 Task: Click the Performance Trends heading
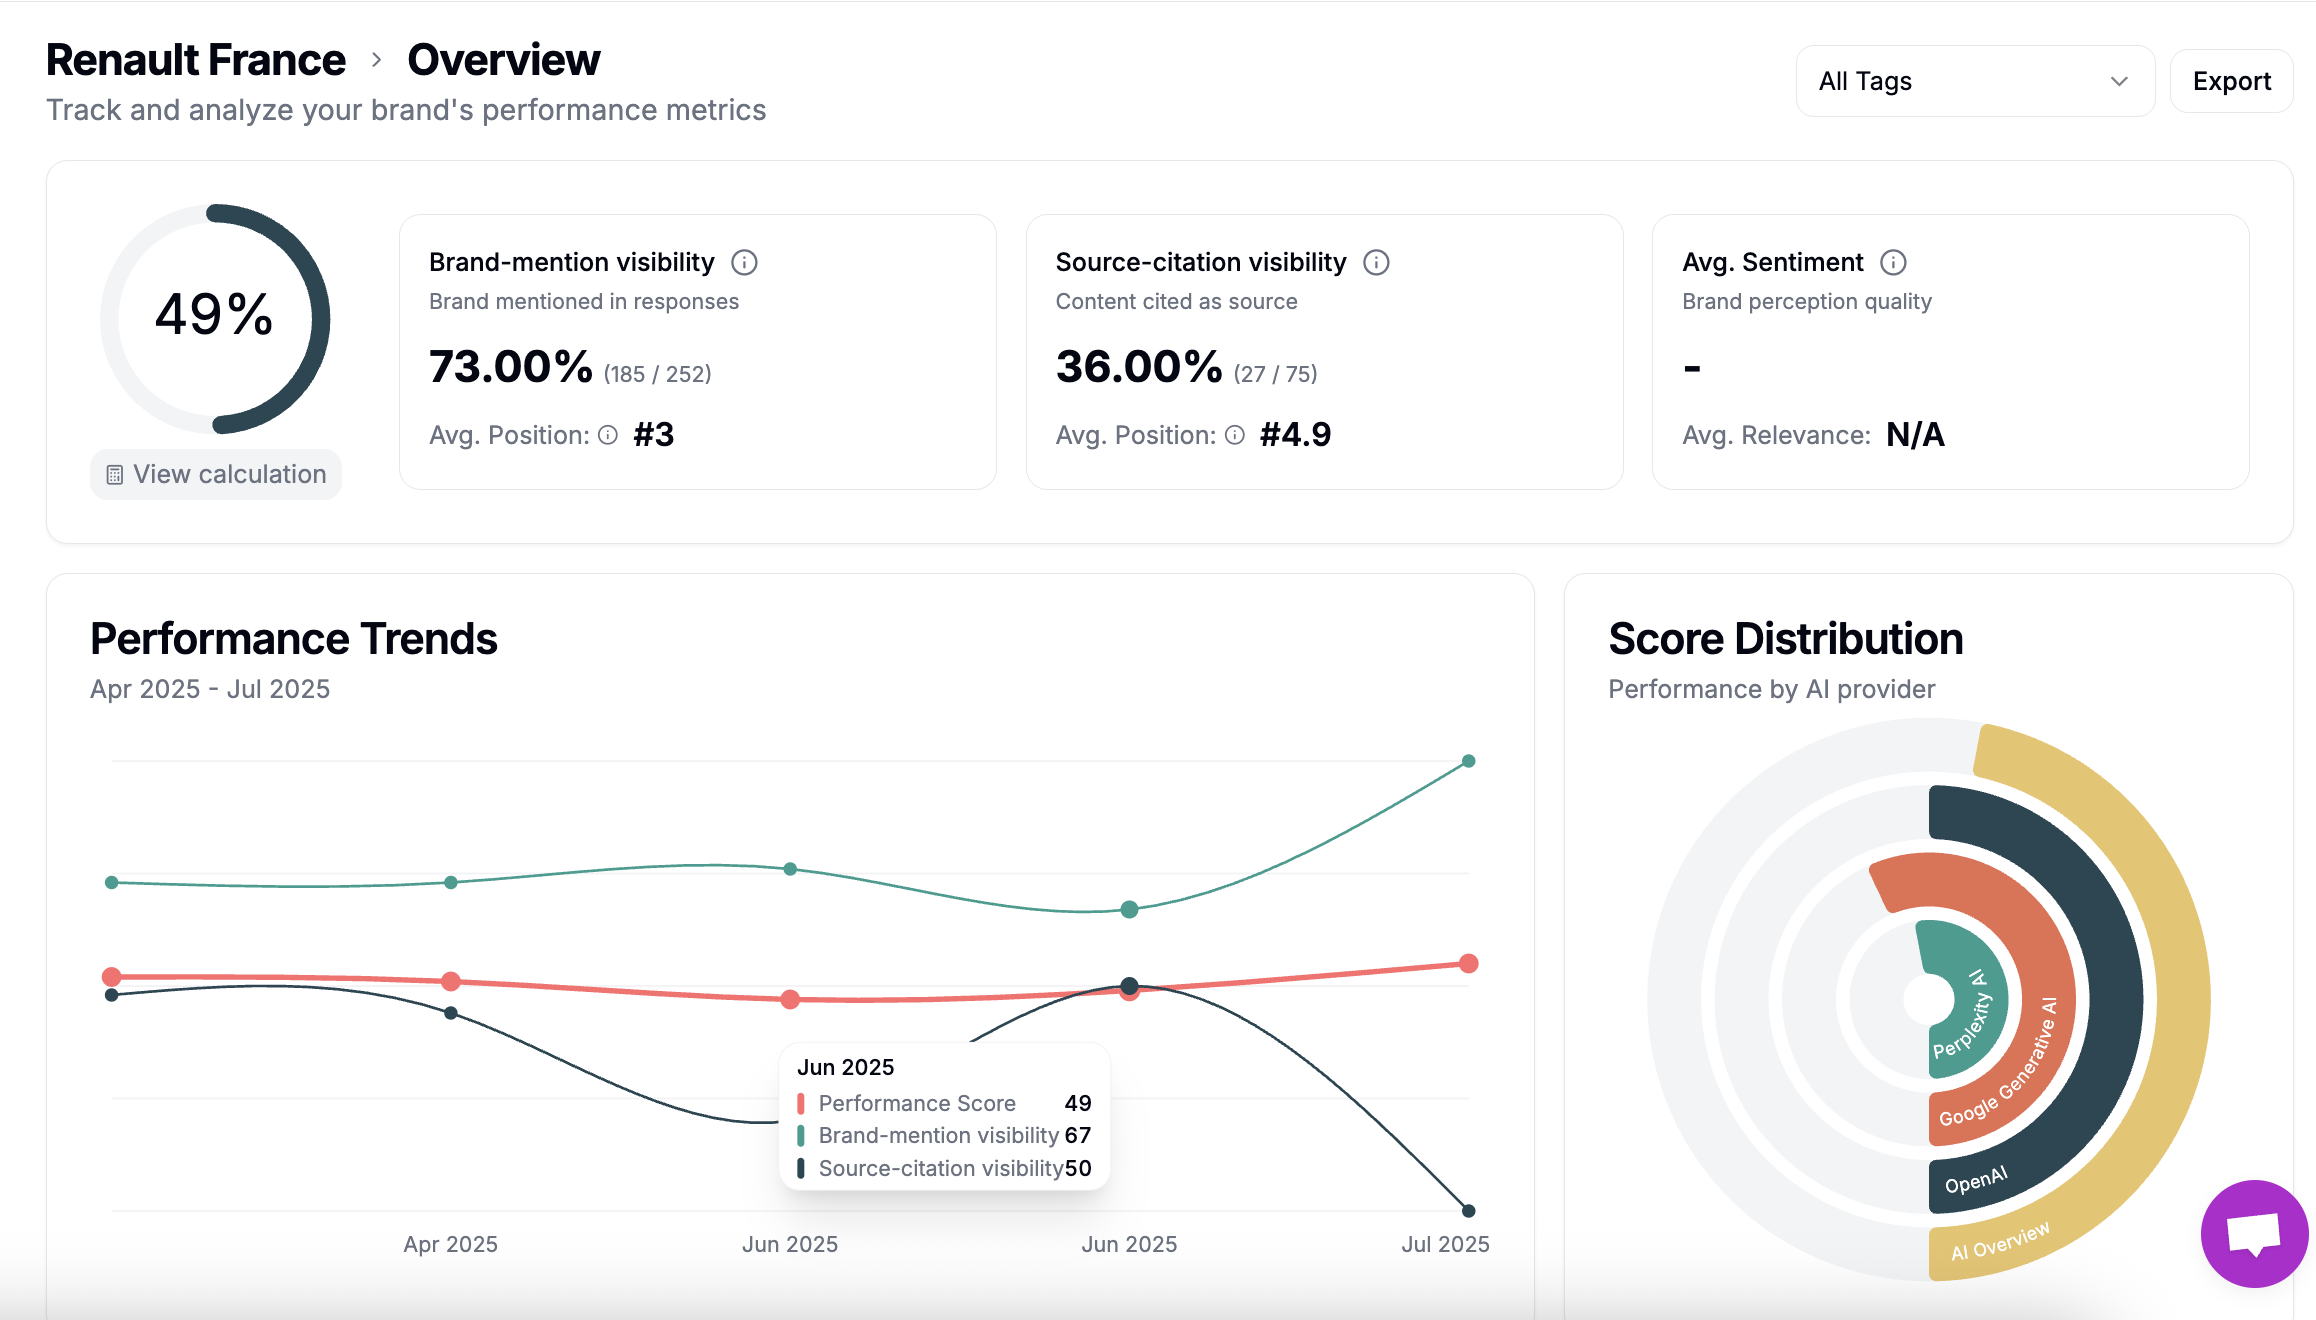point(294,639)
